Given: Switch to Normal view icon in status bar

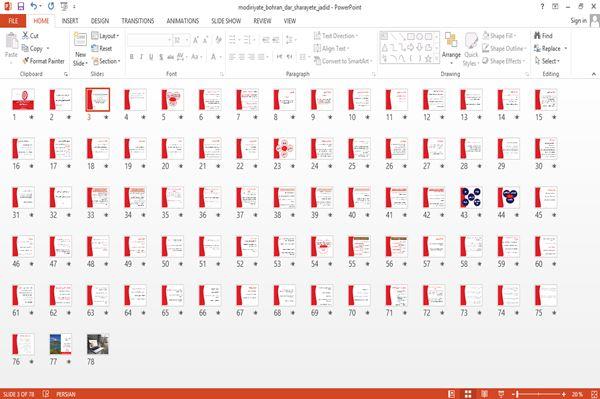Looking at the screenshot, I should pyautogui.click(x=452, y=394).
